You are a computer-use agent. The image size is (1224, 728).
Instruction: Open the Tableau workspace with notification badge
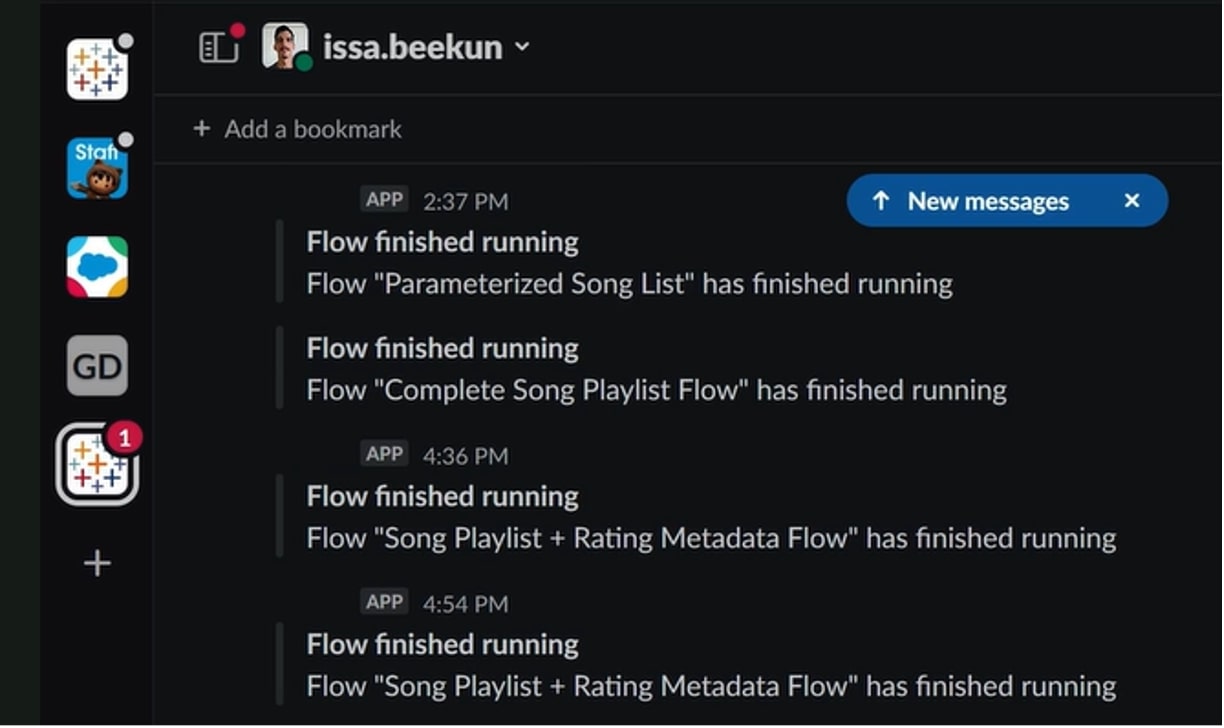pos(97,464)
